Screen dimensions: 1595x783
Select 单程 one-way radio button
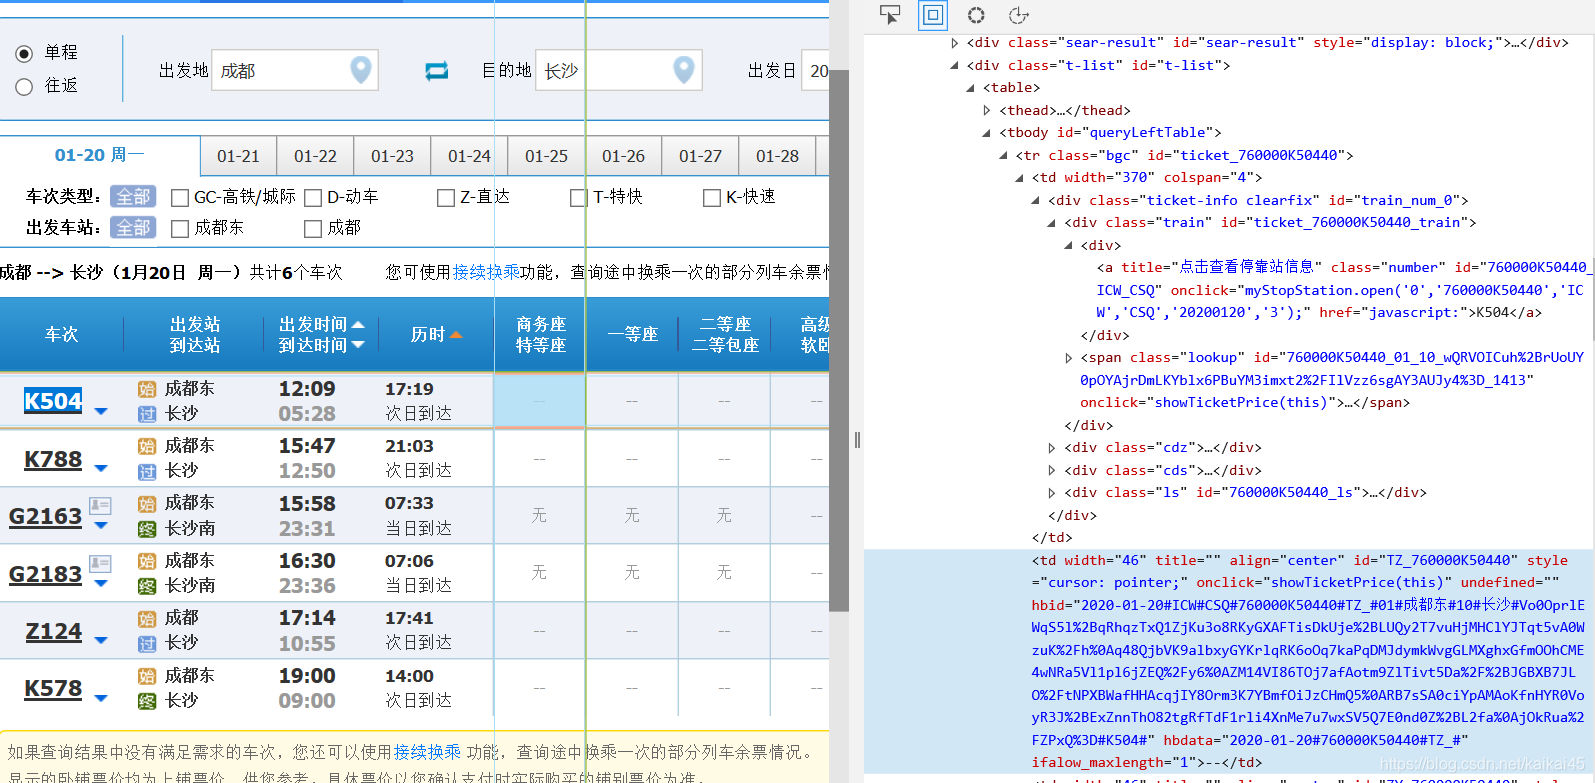(x=24, y=53)
